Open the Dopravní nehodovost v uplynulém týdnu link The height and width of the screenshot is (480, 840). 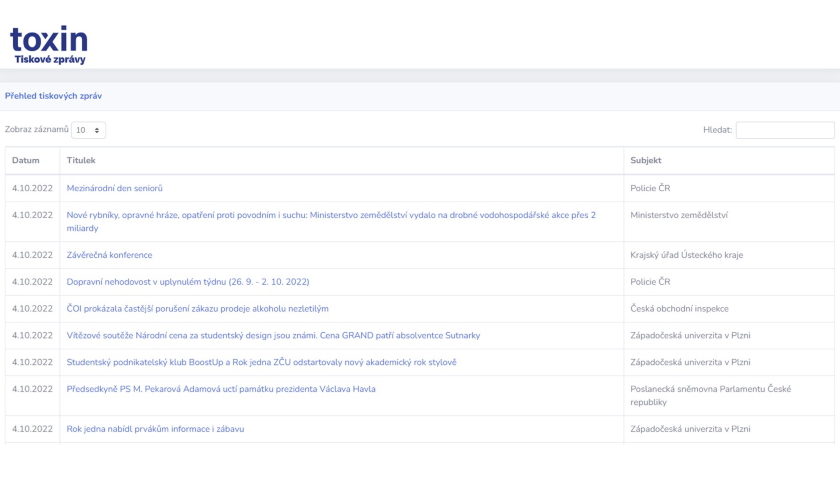[188, 282]
